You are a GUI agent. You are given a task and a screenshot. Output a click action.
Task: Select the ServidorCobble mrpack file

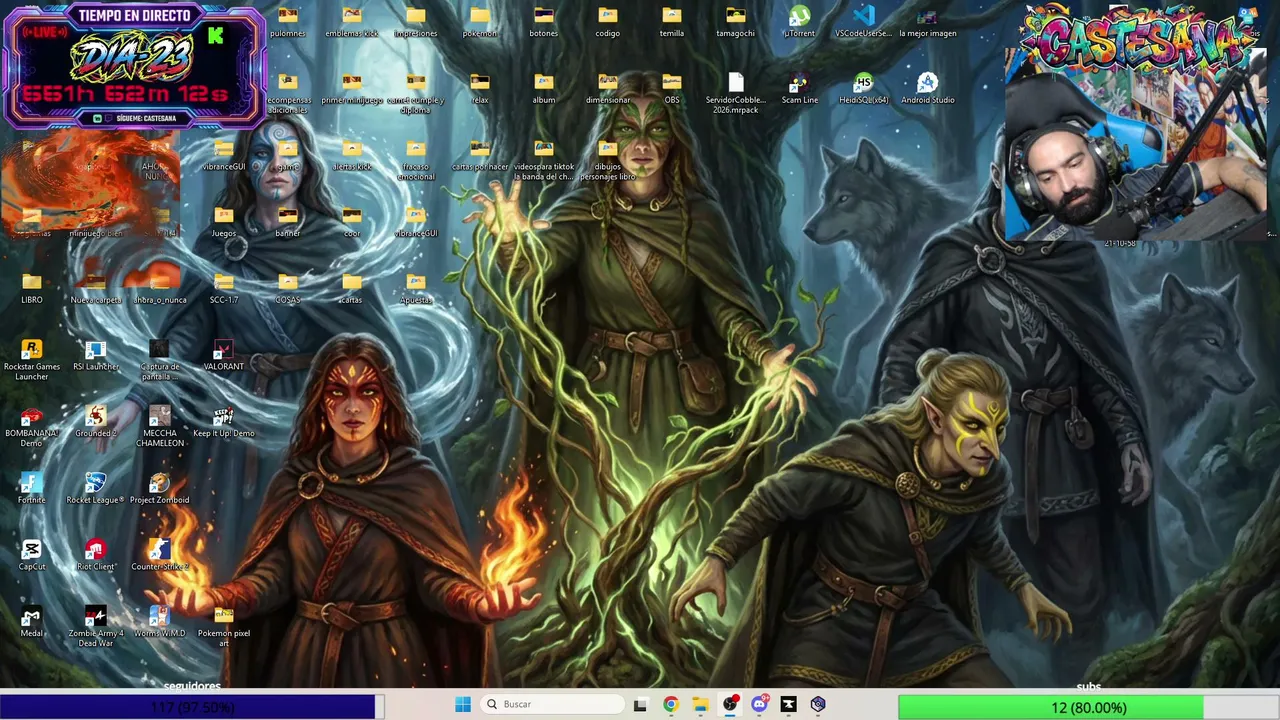(736, 93)
